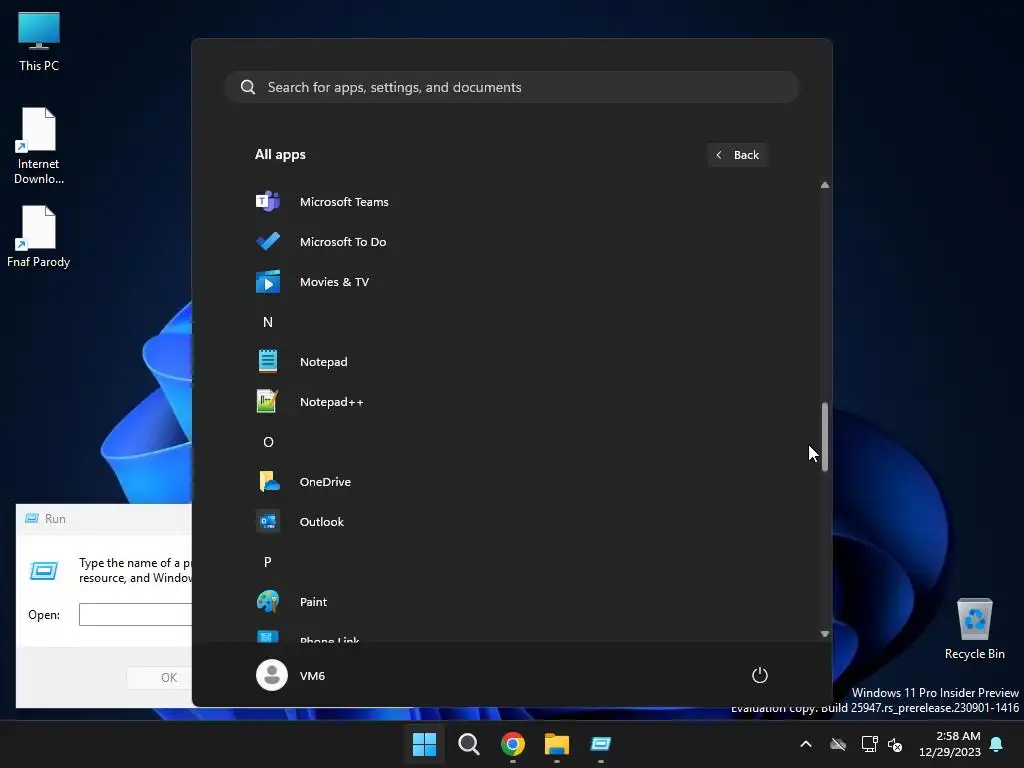Click Windows Start button on taskbar
The image size is (1024, 768).
pyautogui.click(x=424, y=744)
